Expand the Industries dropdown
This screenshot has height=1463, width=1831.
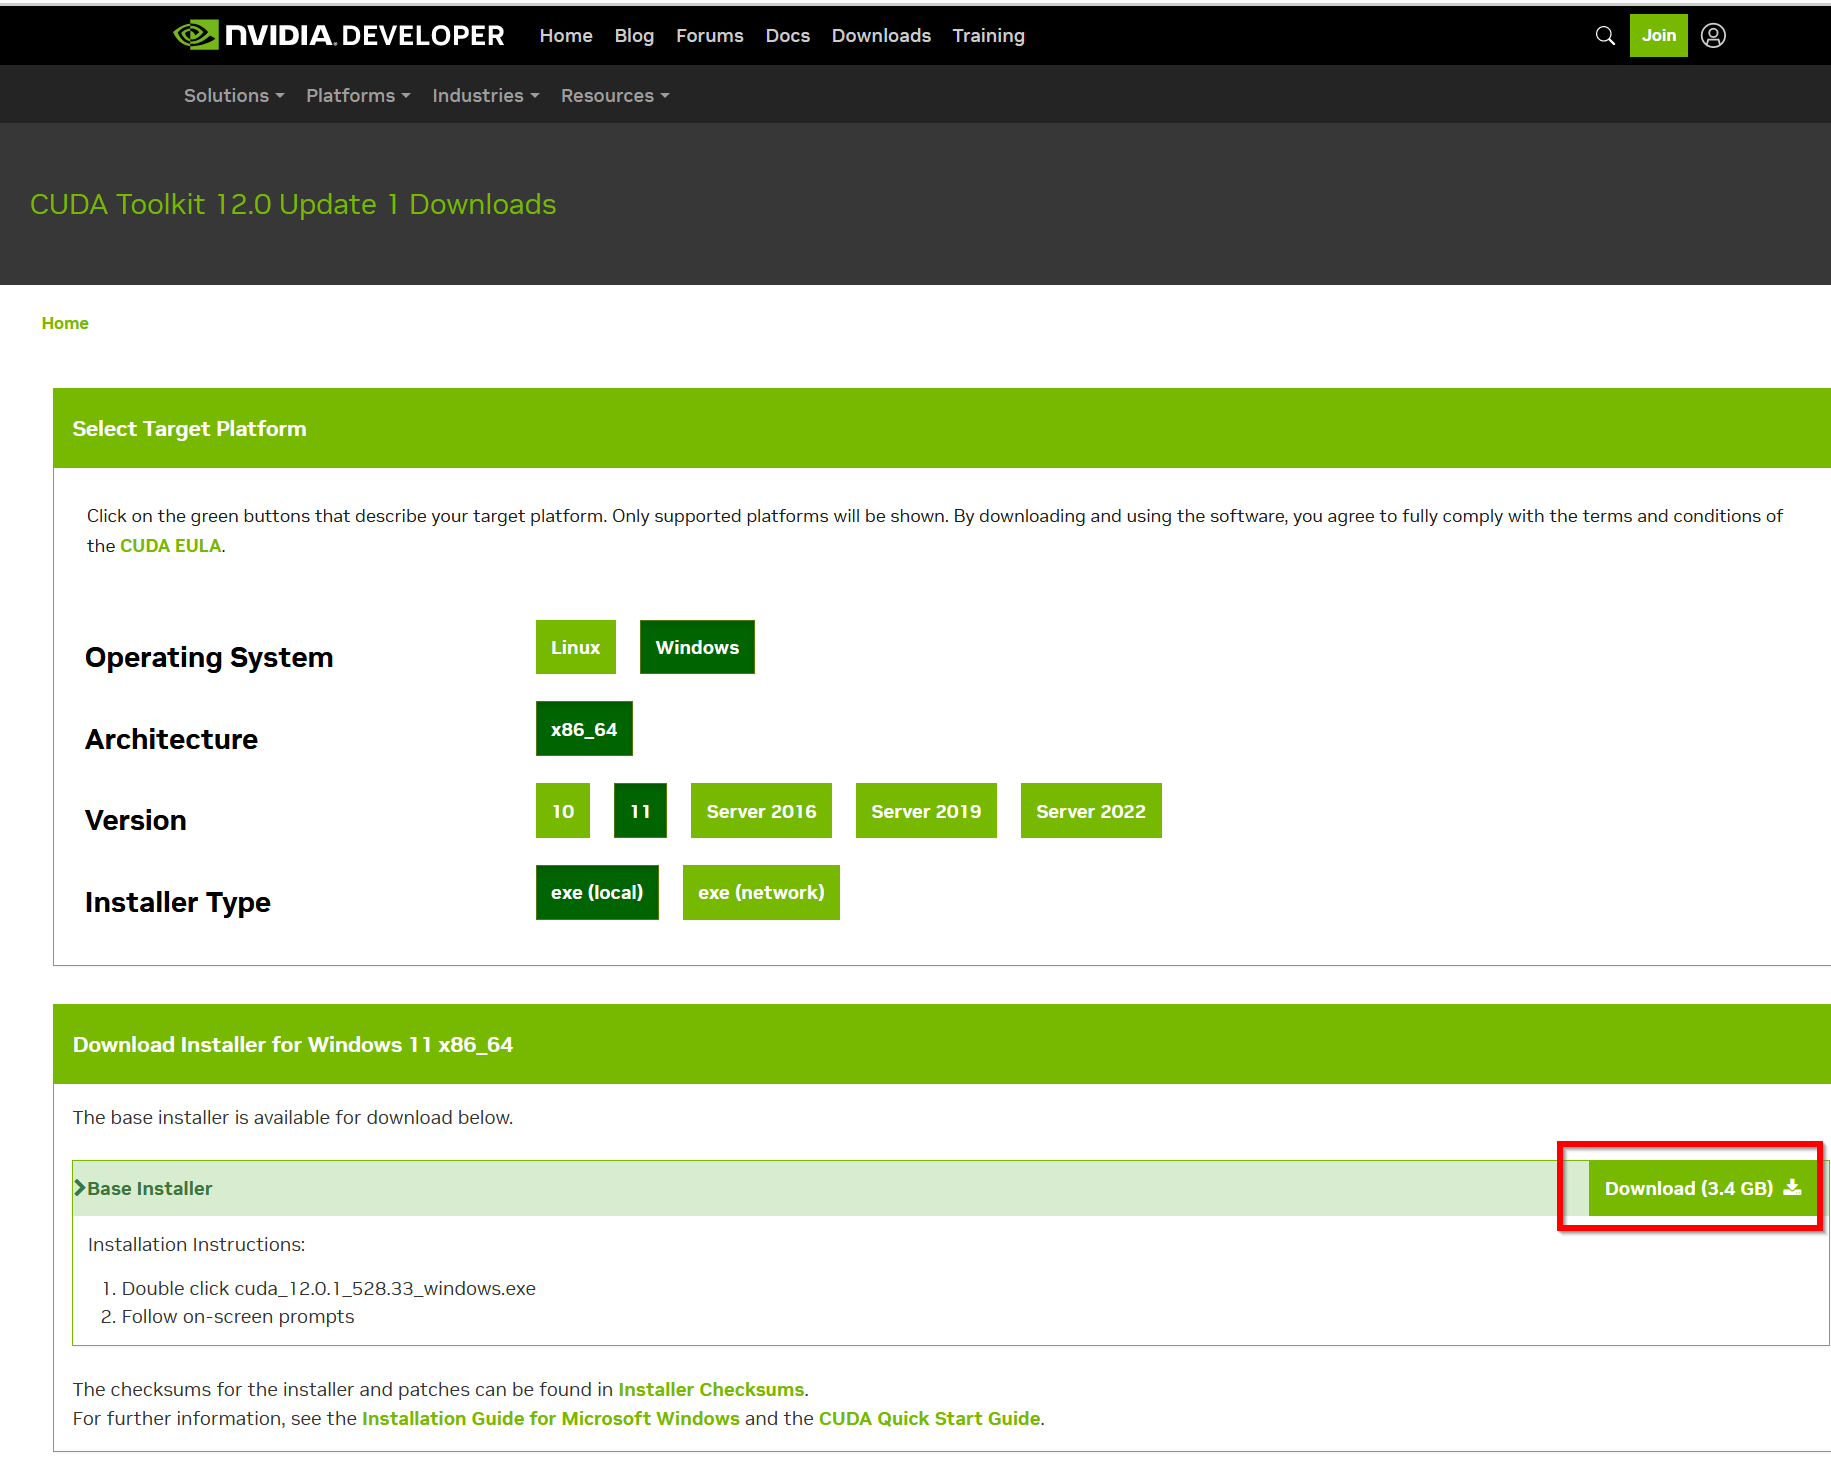pyautogui.click(x=485, y=95)
